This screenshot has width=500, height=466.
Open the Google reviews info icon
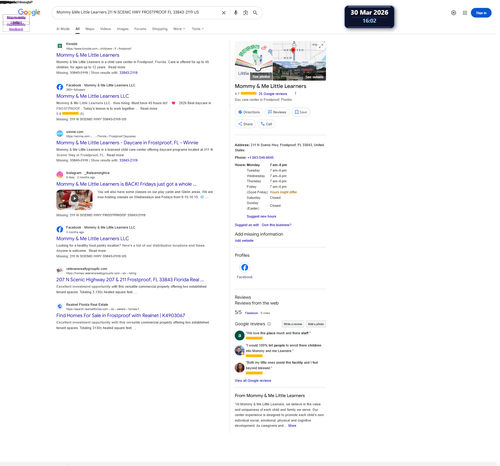click(269, 324)
